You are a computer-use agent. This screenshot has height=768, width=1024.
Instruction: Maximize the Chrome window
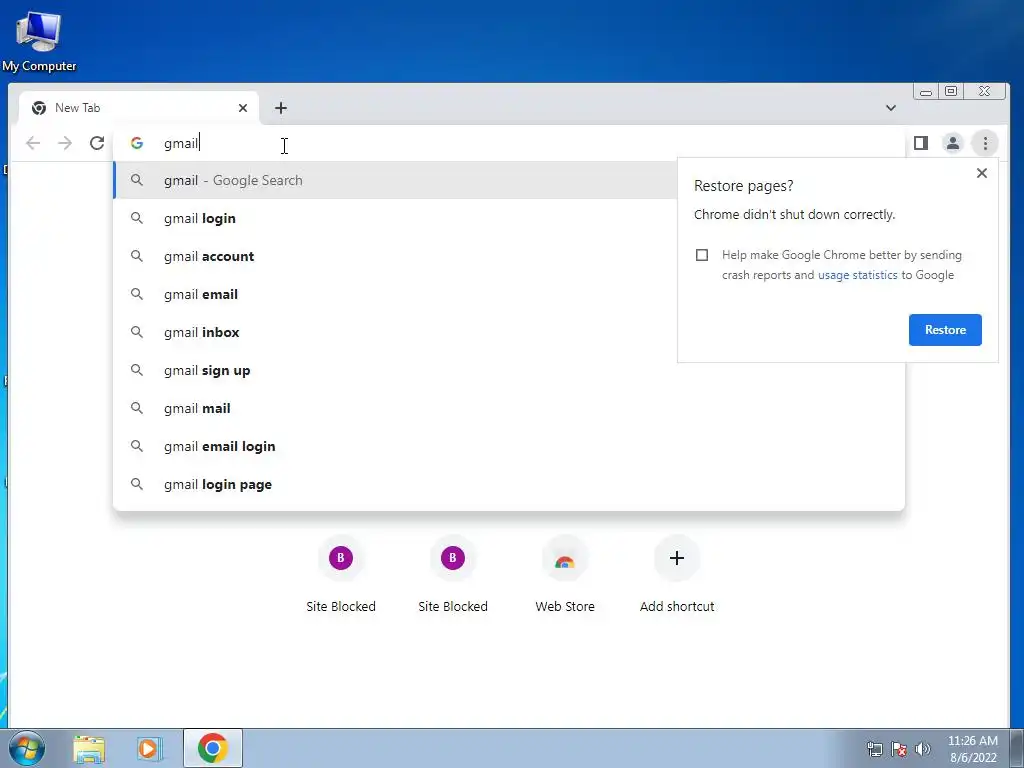click(x=952, y=91)
